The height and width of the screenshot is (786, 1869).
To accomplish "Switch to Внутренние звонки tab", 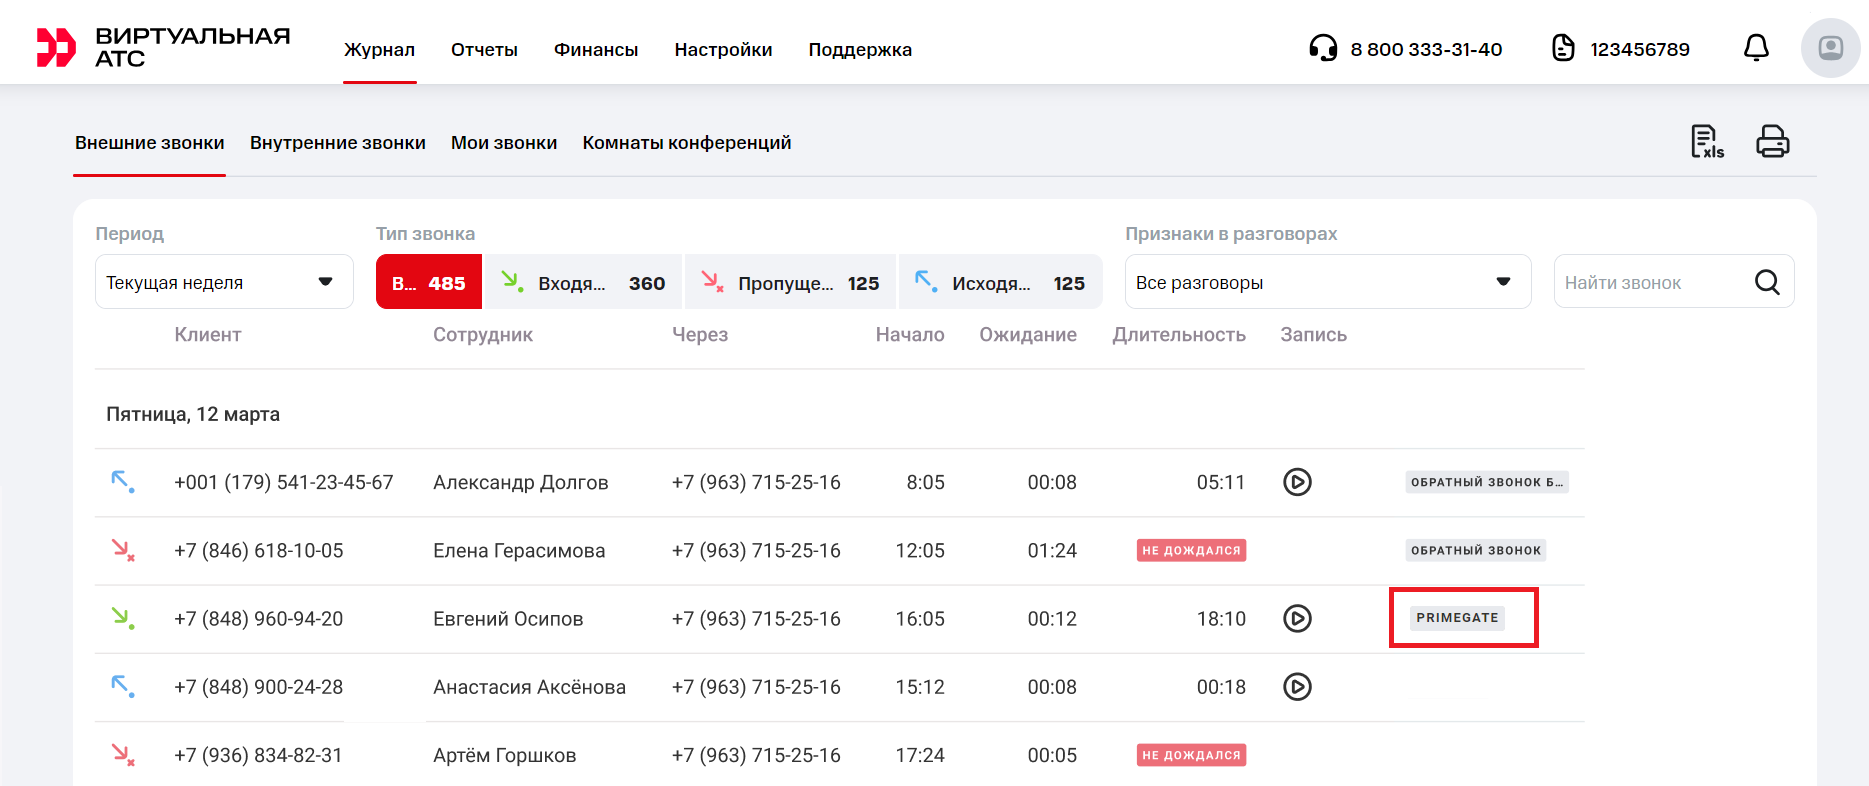I will coord(337,143).
